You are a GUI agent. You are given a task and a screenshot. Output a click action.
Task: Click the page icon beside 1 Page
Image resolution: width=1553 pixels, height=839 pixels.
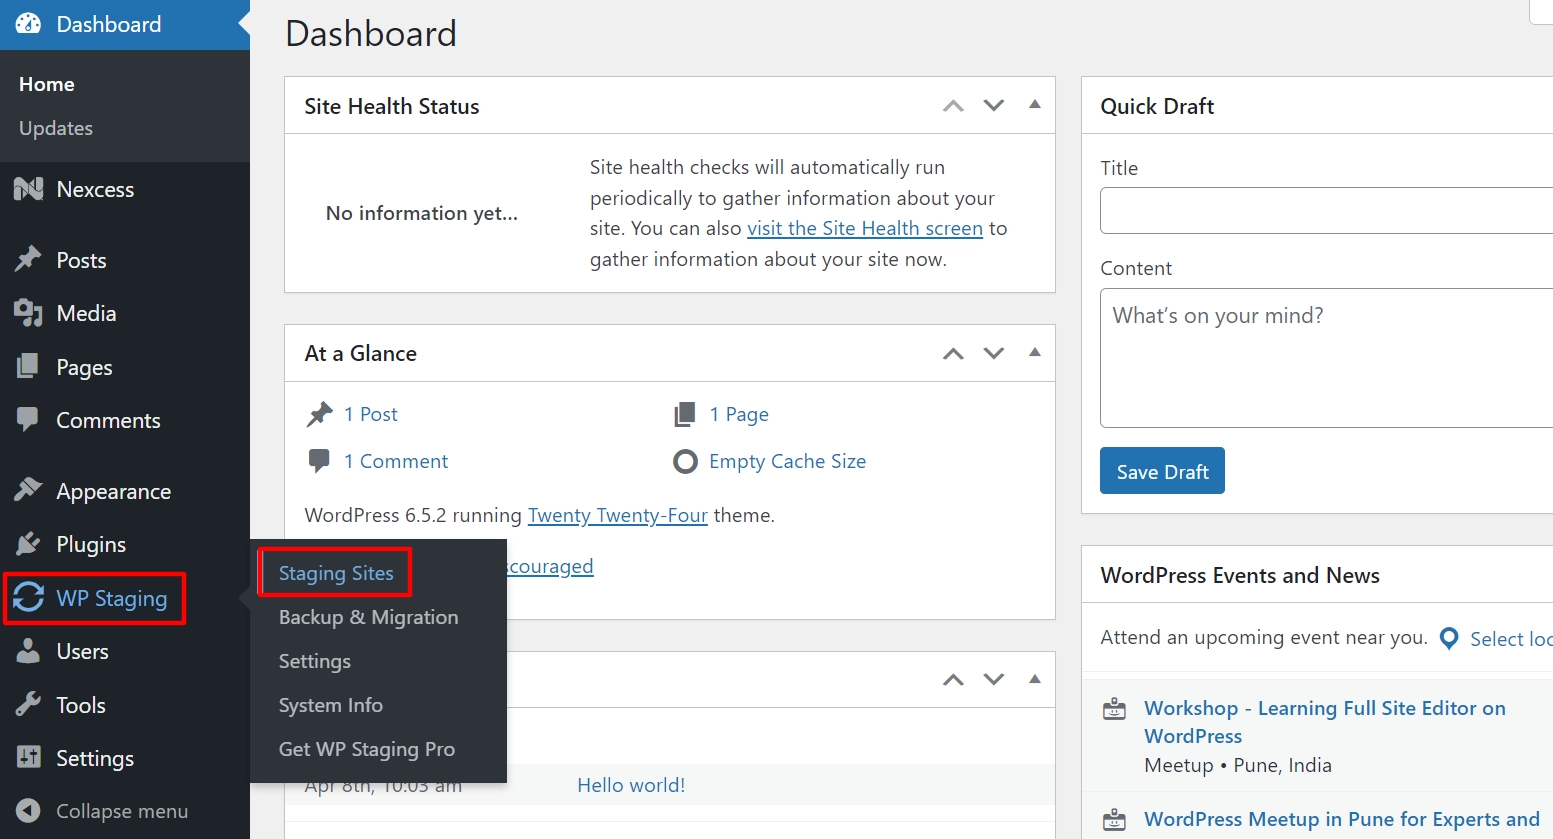(684, 414)
